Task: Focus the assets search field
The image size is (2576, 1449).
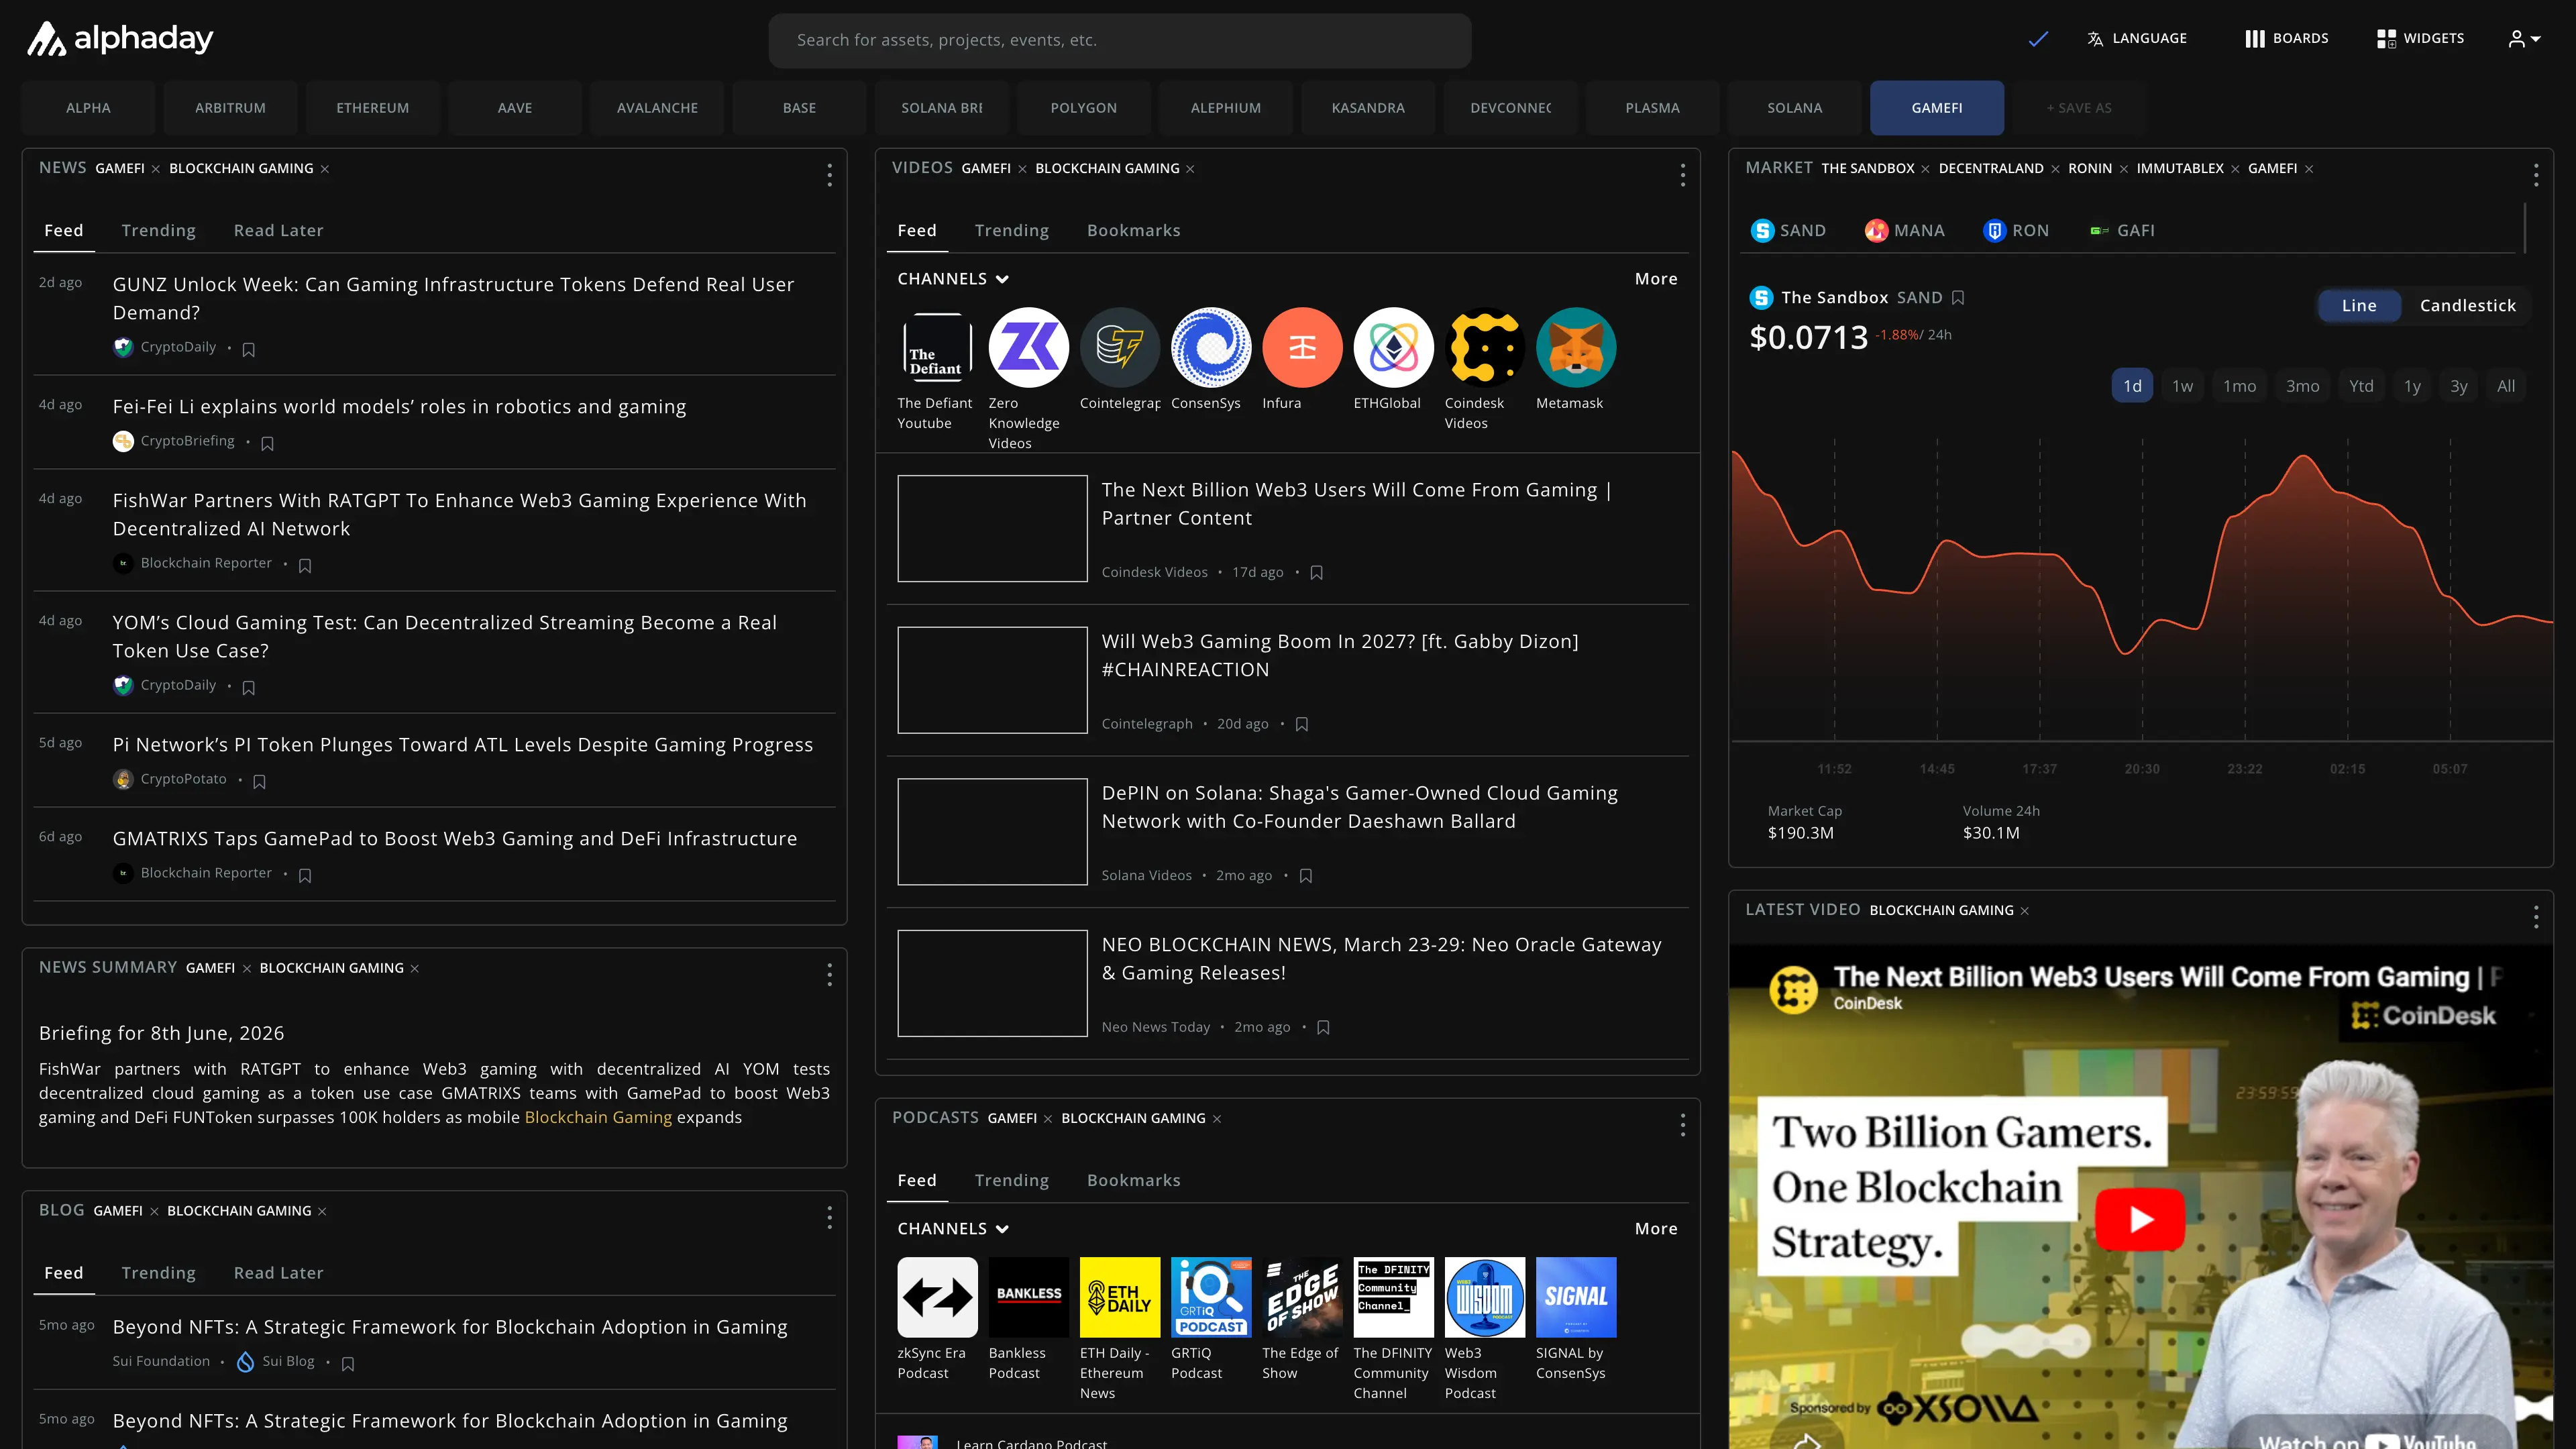Action: [1119, 40]
